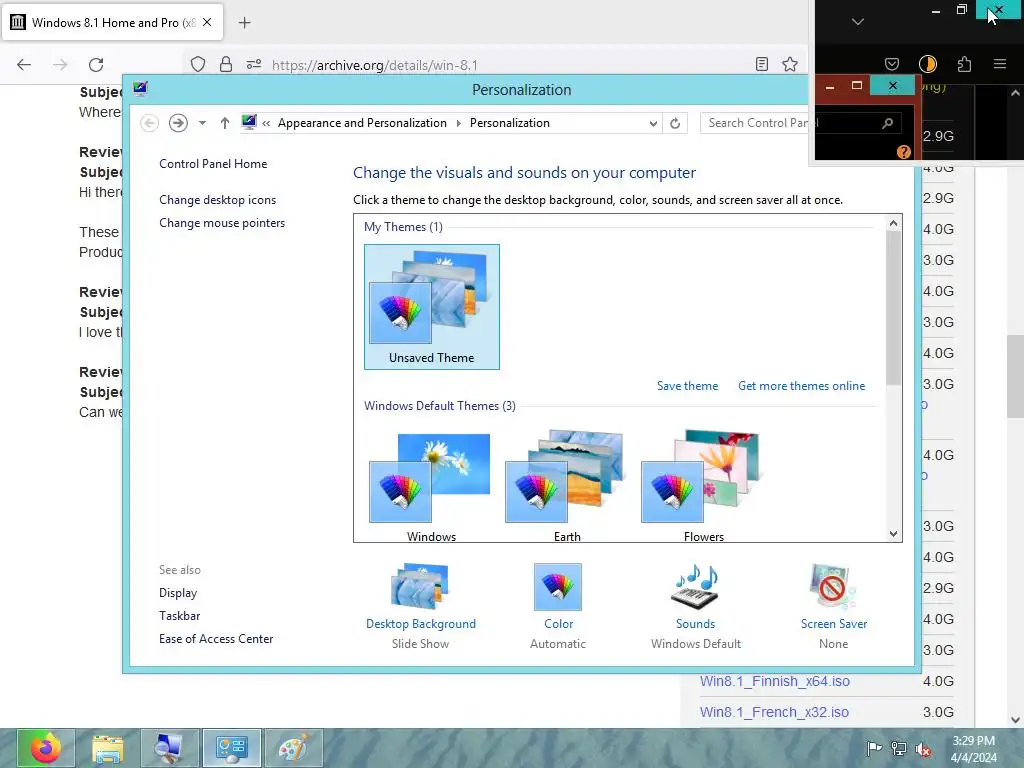Open the Firefox site permissions icon
Screen dimensions: 1024x768
tap(254, 64)
